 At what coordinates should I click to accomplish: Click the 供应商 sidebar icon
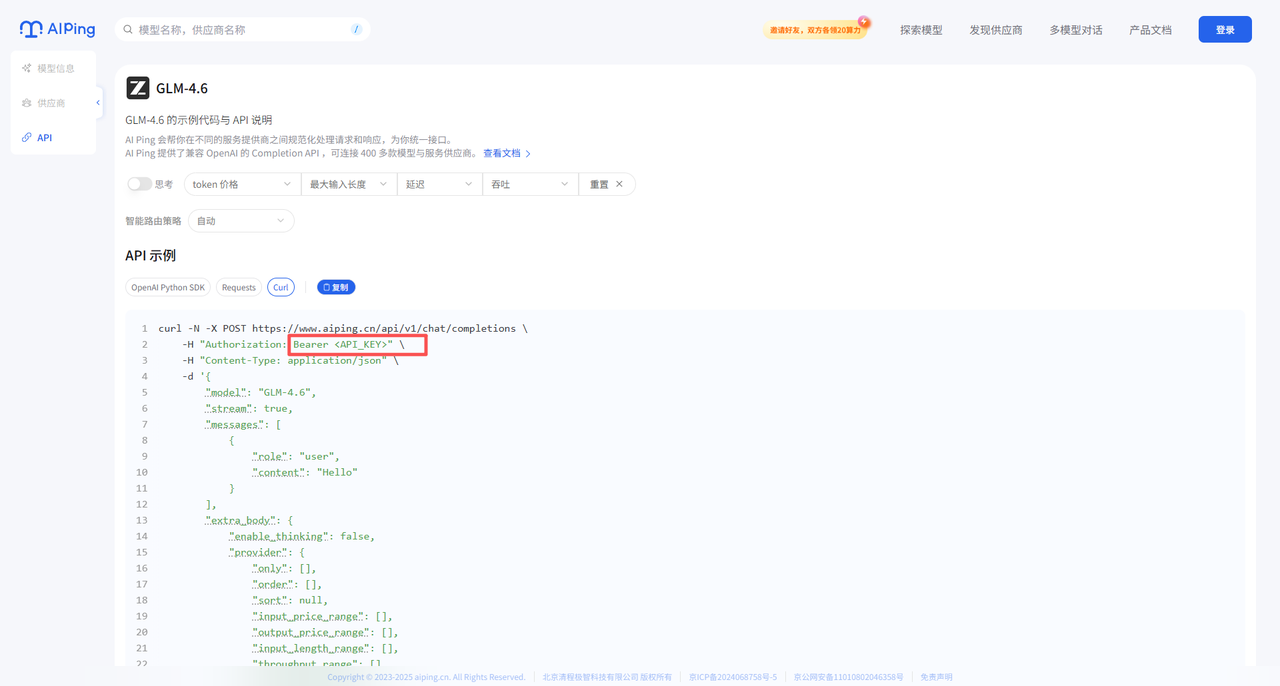[x=27, y=103]
